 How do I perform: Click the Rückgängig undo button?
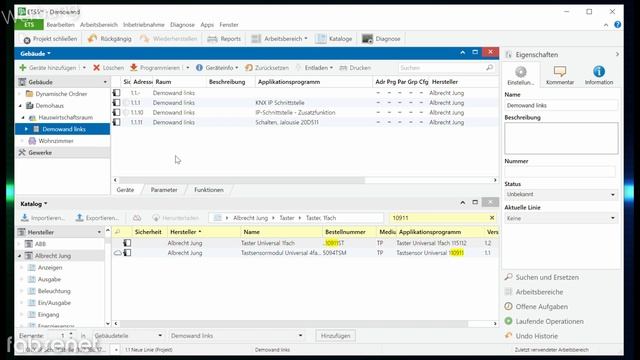click(110, 39)
